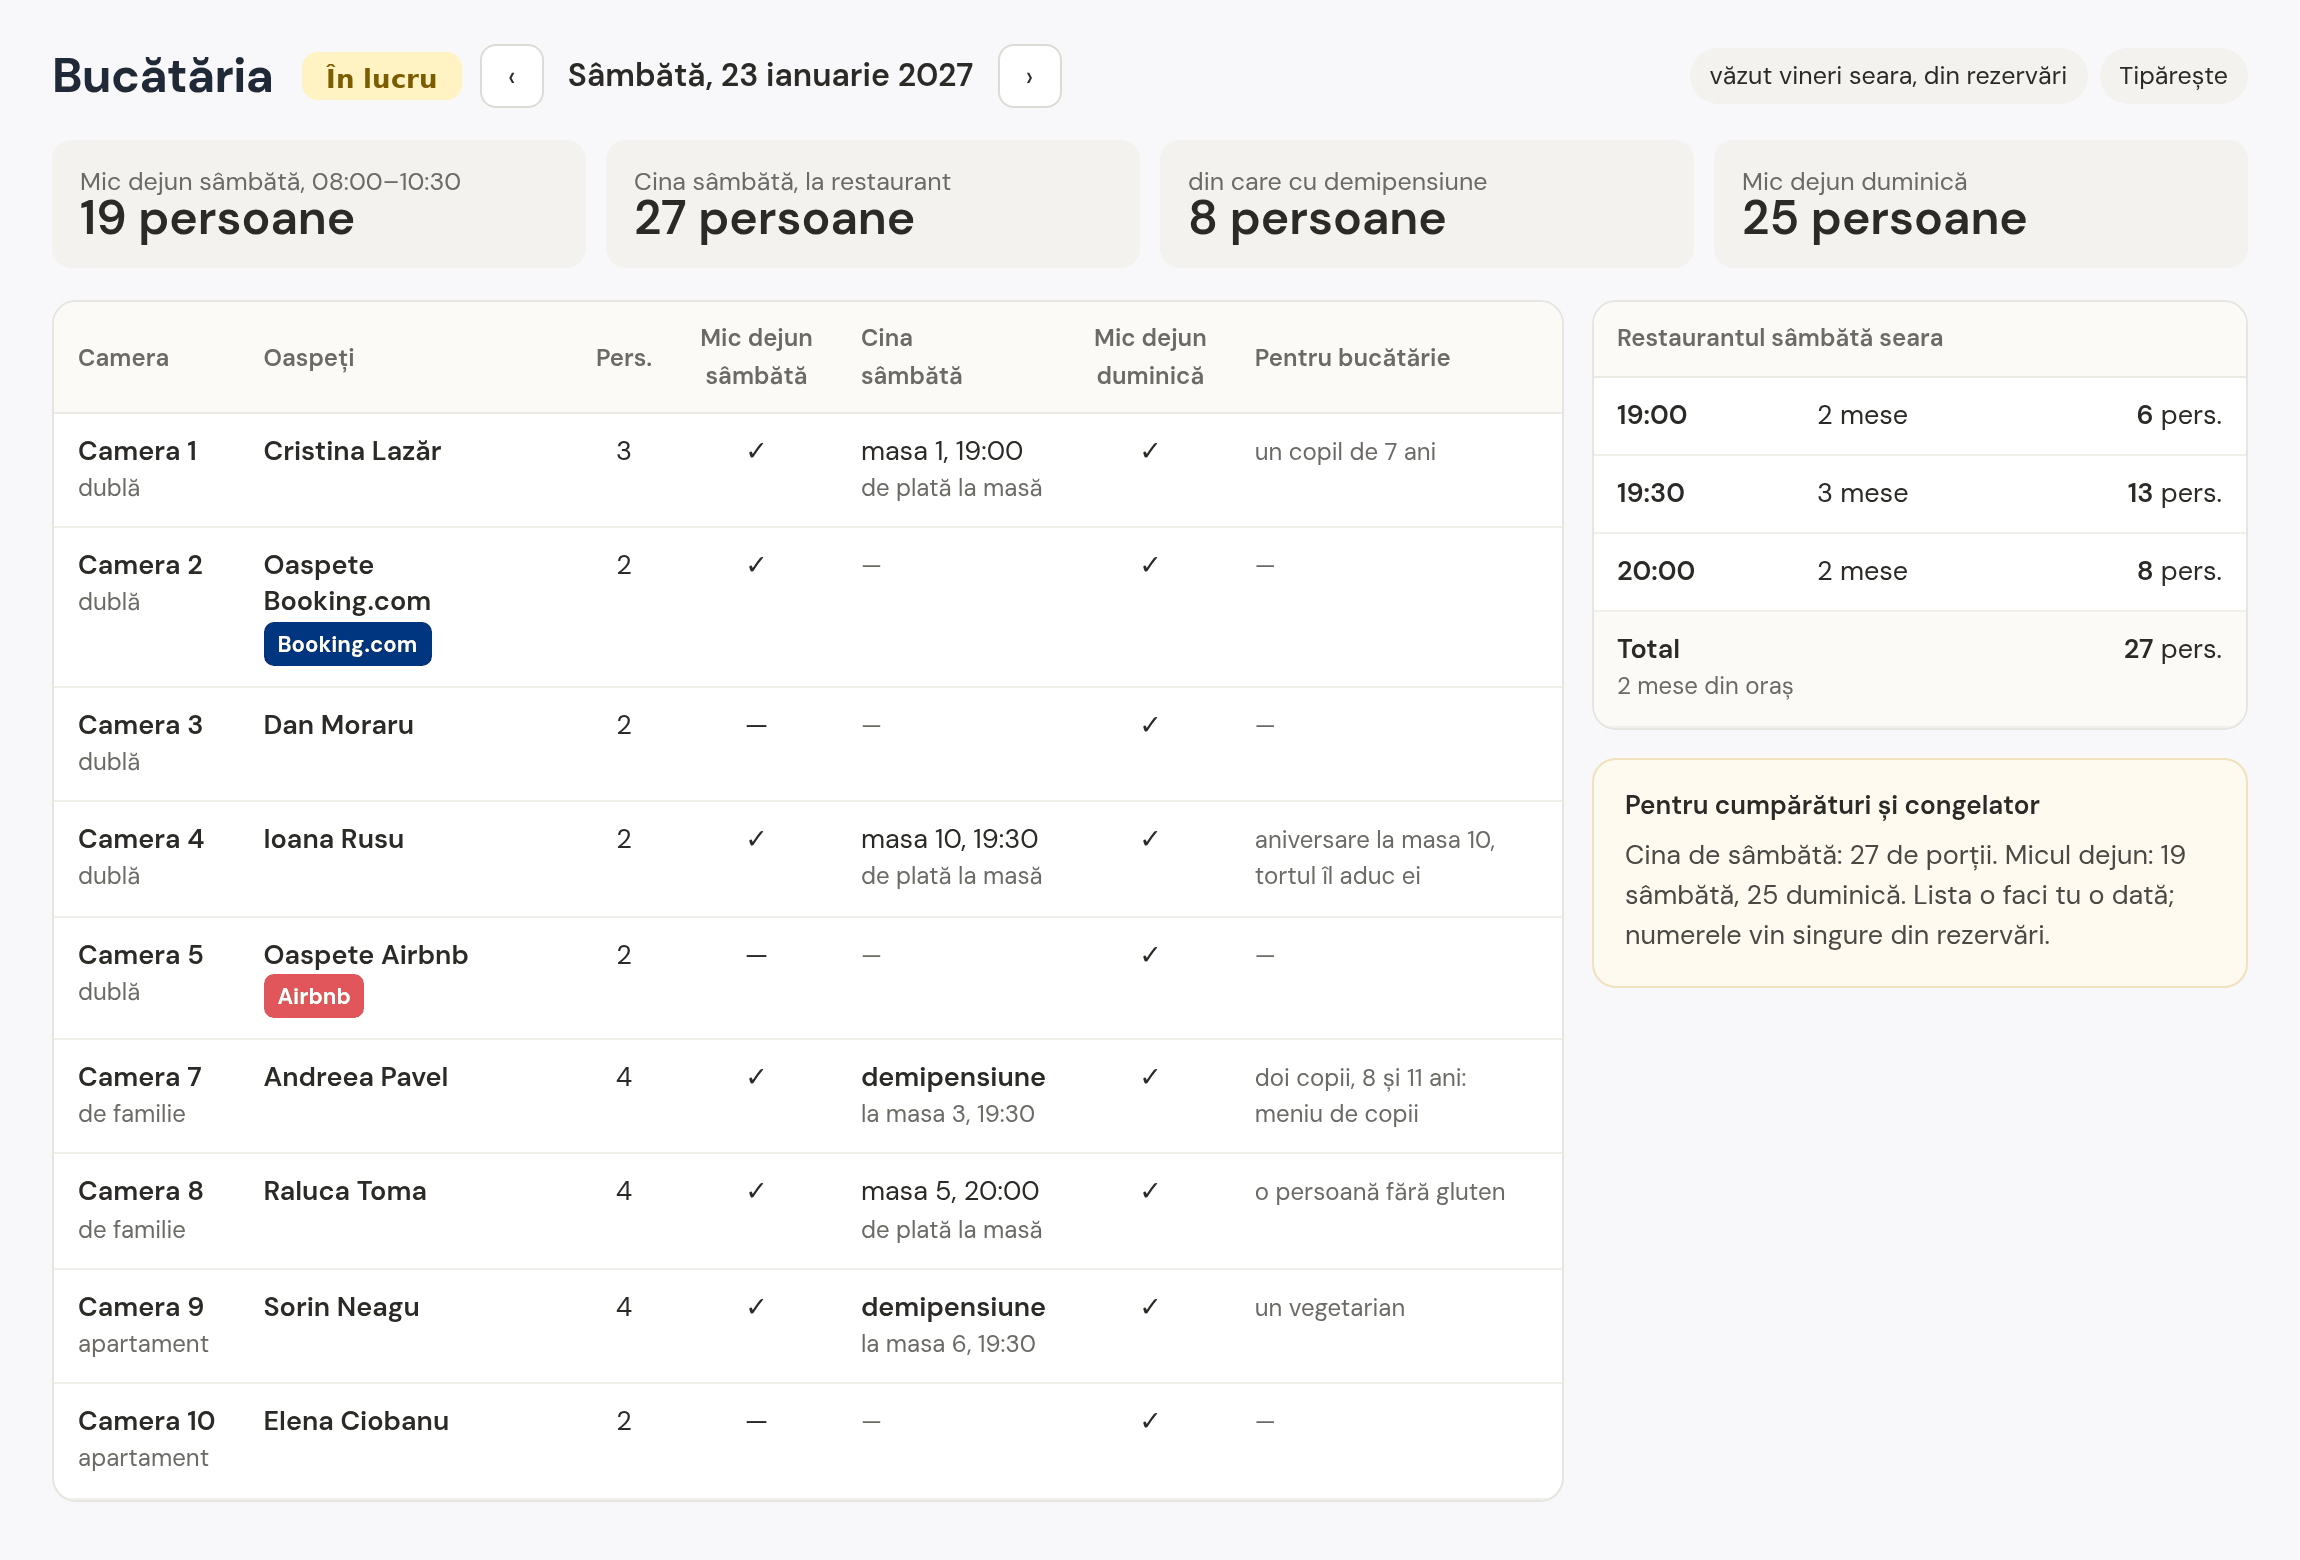The image size is (2300, 1560).
Task: Click the 'Cina sâmbătă' 27 persoane card
Action: 873,204
